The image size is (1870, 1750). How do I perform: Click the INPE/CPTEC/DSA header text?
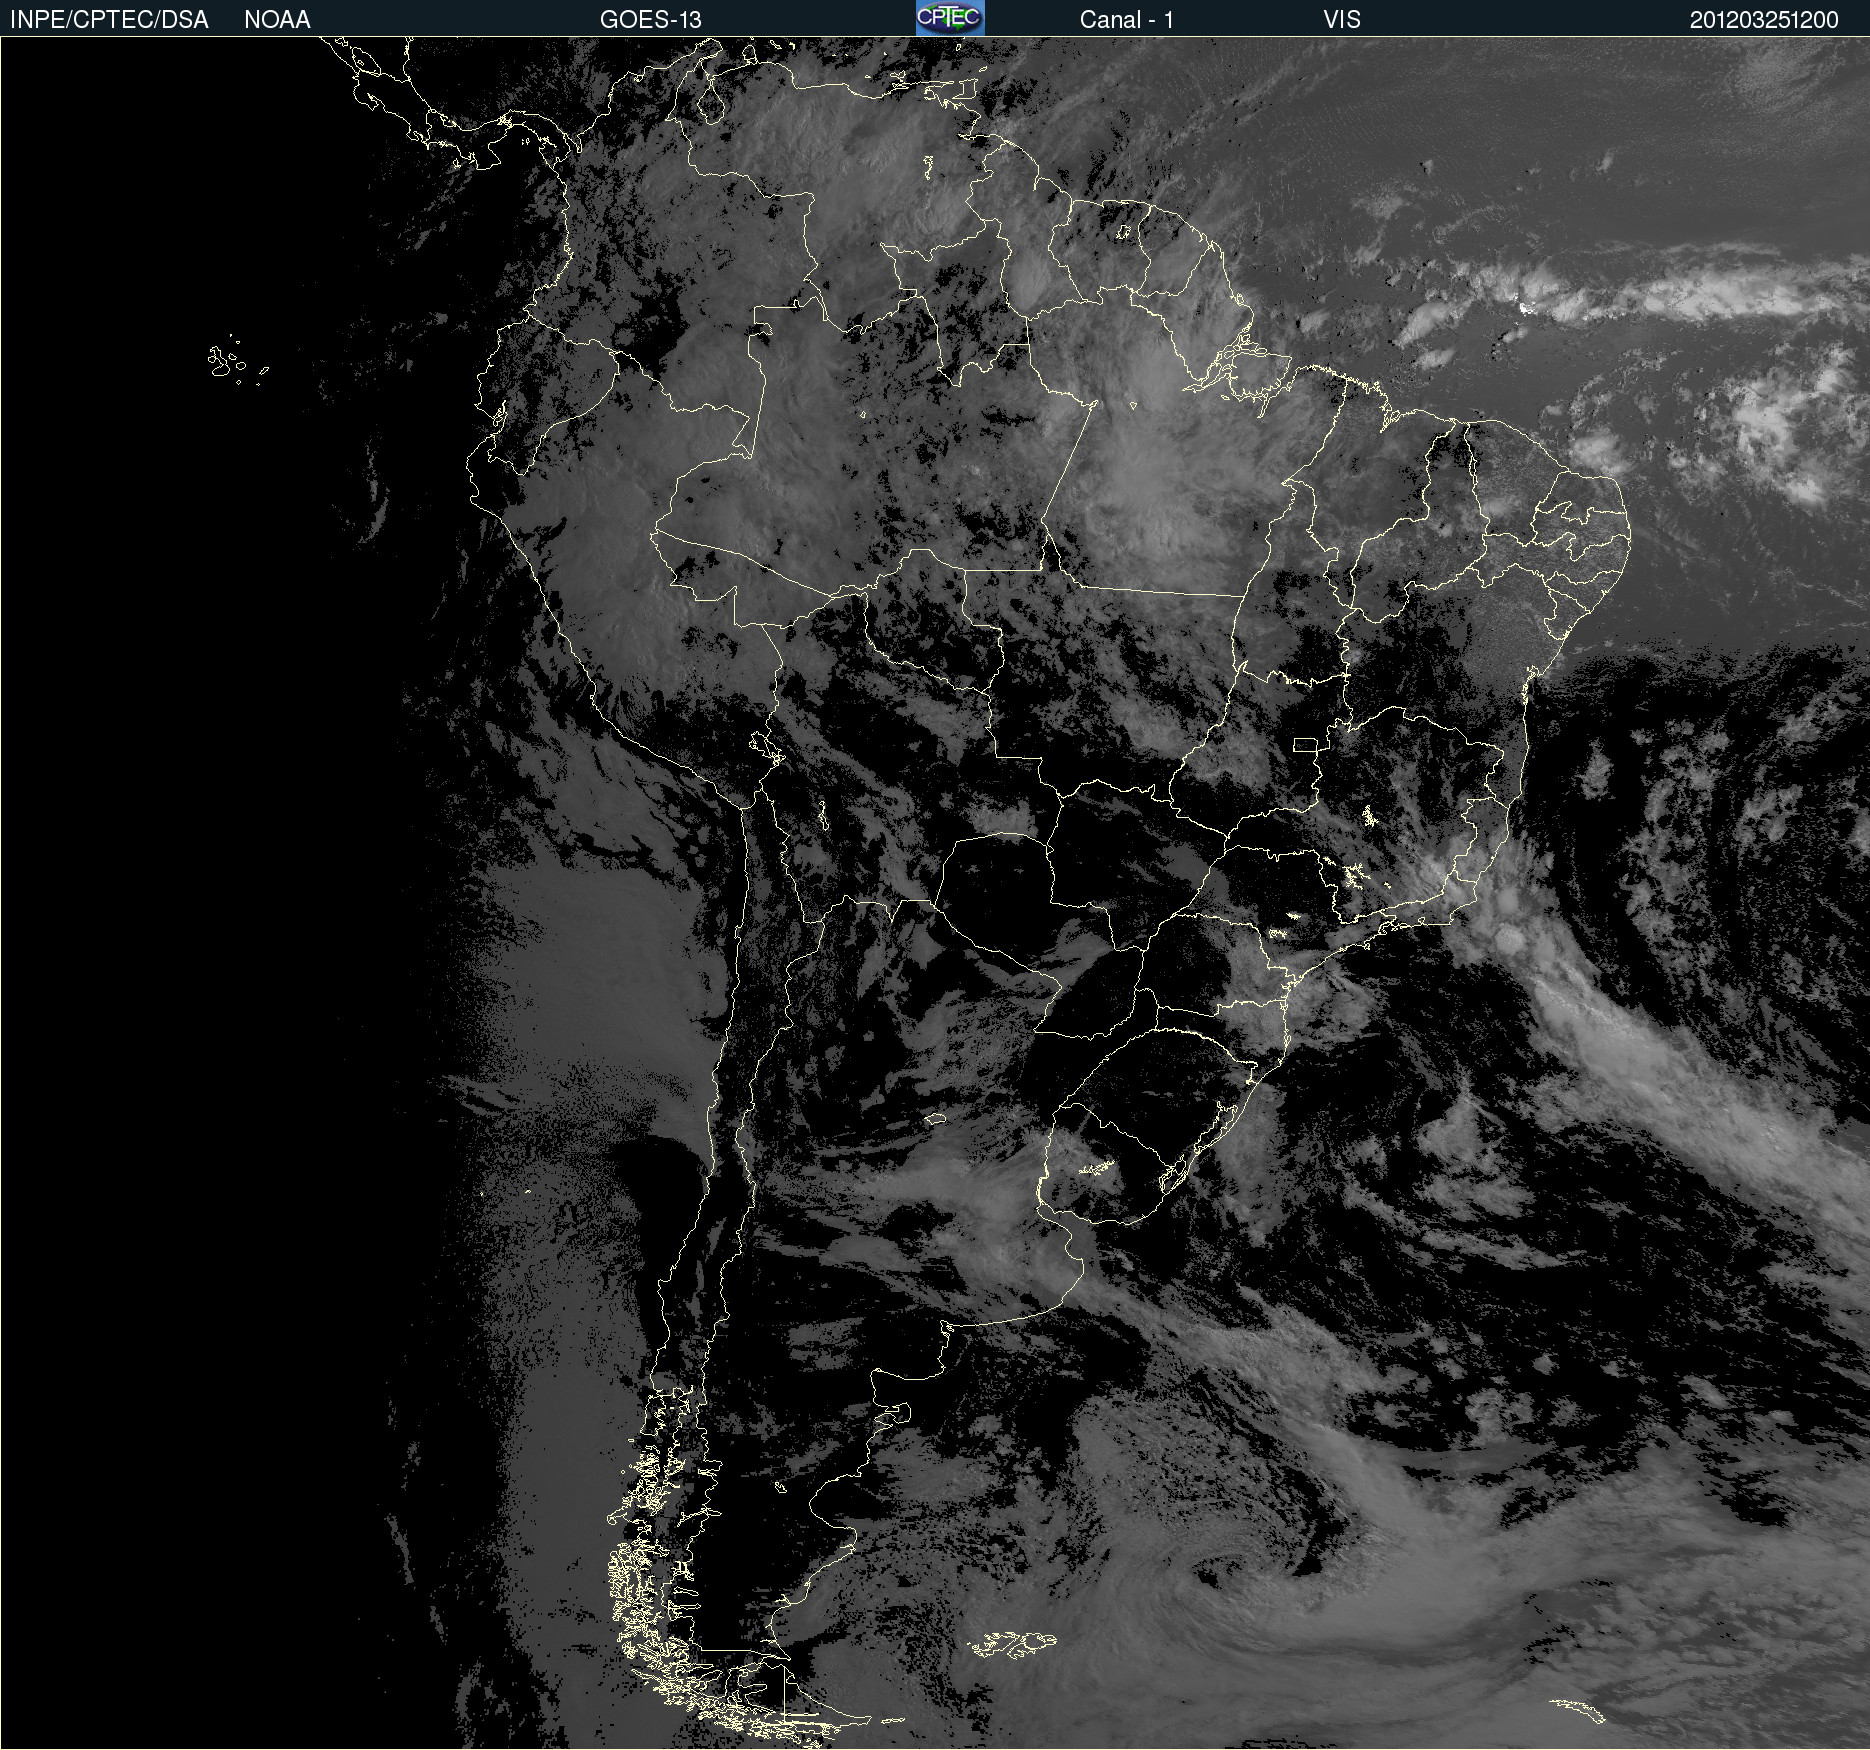coord(109,20)
